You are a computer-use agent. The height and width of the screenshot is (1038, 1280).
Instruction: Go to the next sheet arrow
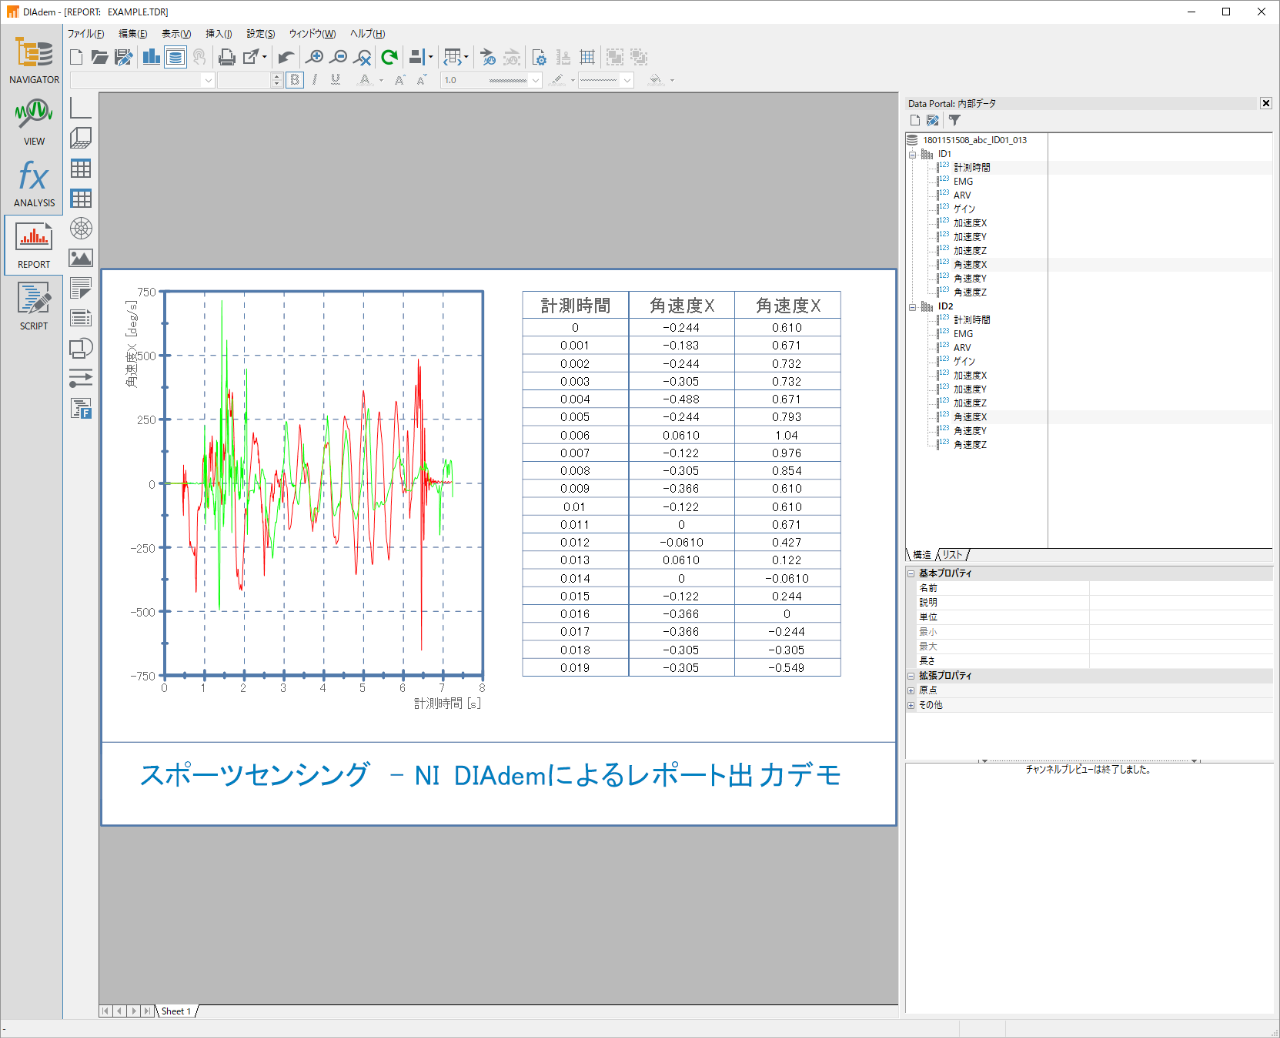(133, 1011)
